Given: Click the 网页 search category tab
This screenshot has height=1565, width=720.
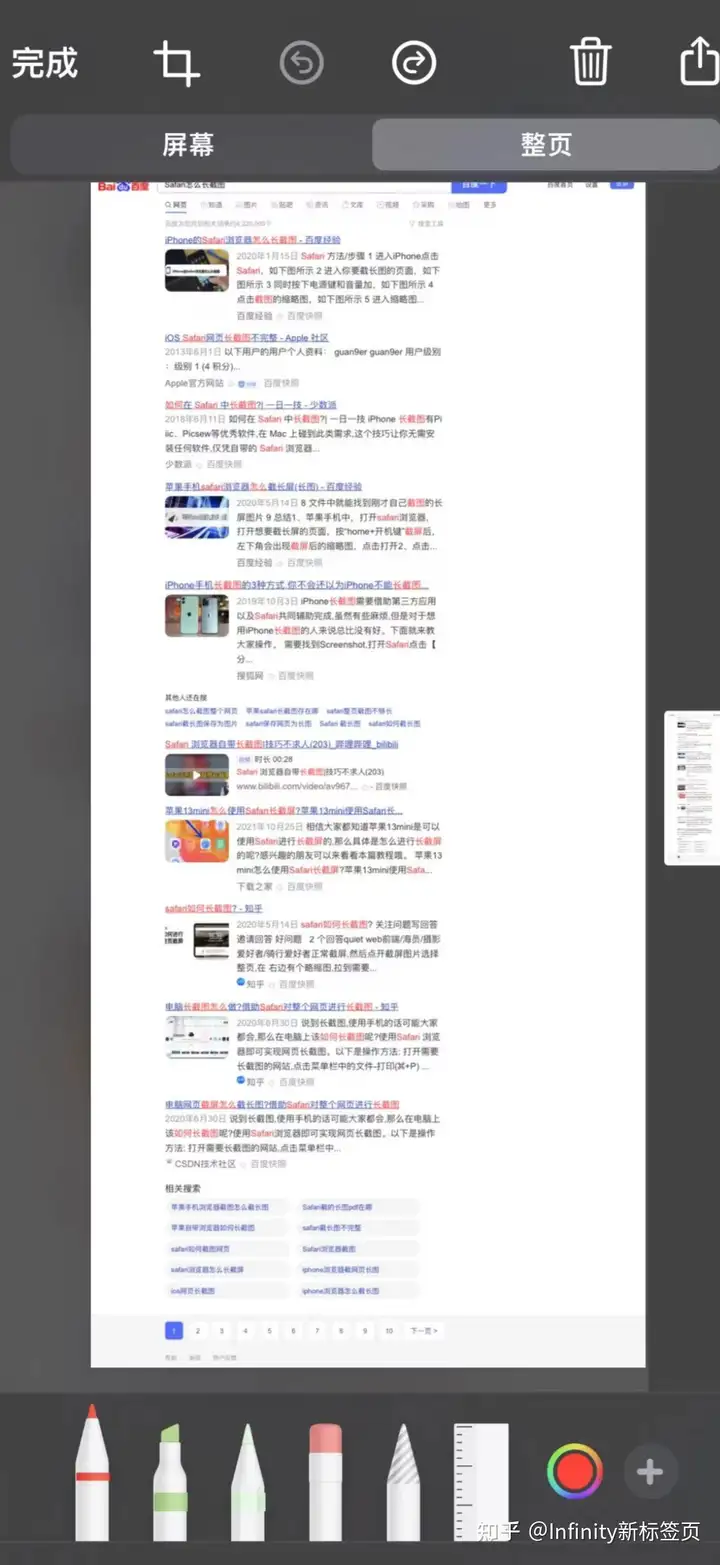Looking at the screenshot, I should tap(176, 205).
